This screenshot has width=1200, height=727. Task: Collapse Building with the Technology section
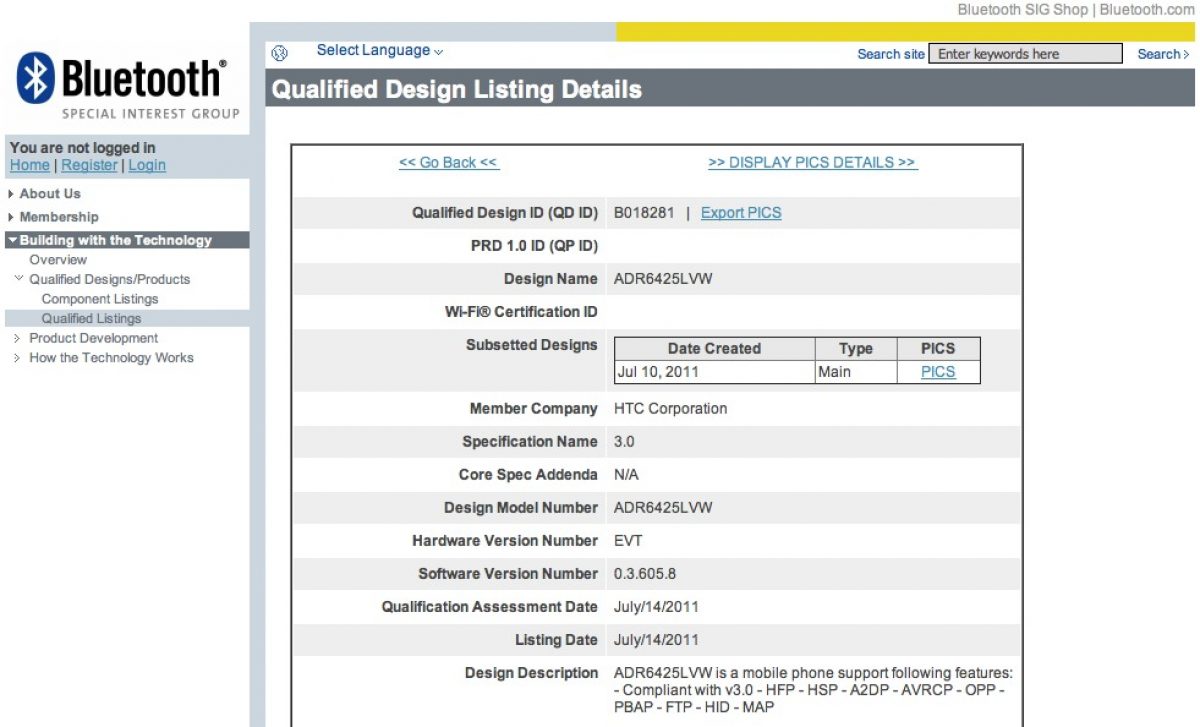coord(115,240)
